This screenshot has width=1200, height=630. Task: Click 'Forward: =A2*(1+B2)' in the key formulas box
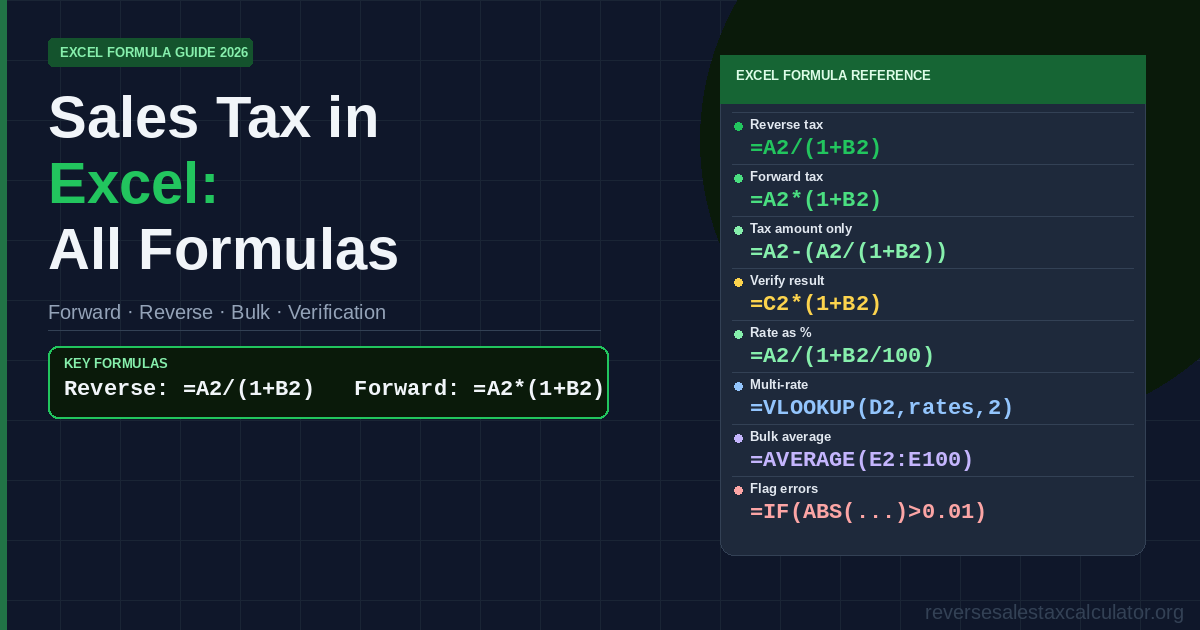click(x=479, y=388)
